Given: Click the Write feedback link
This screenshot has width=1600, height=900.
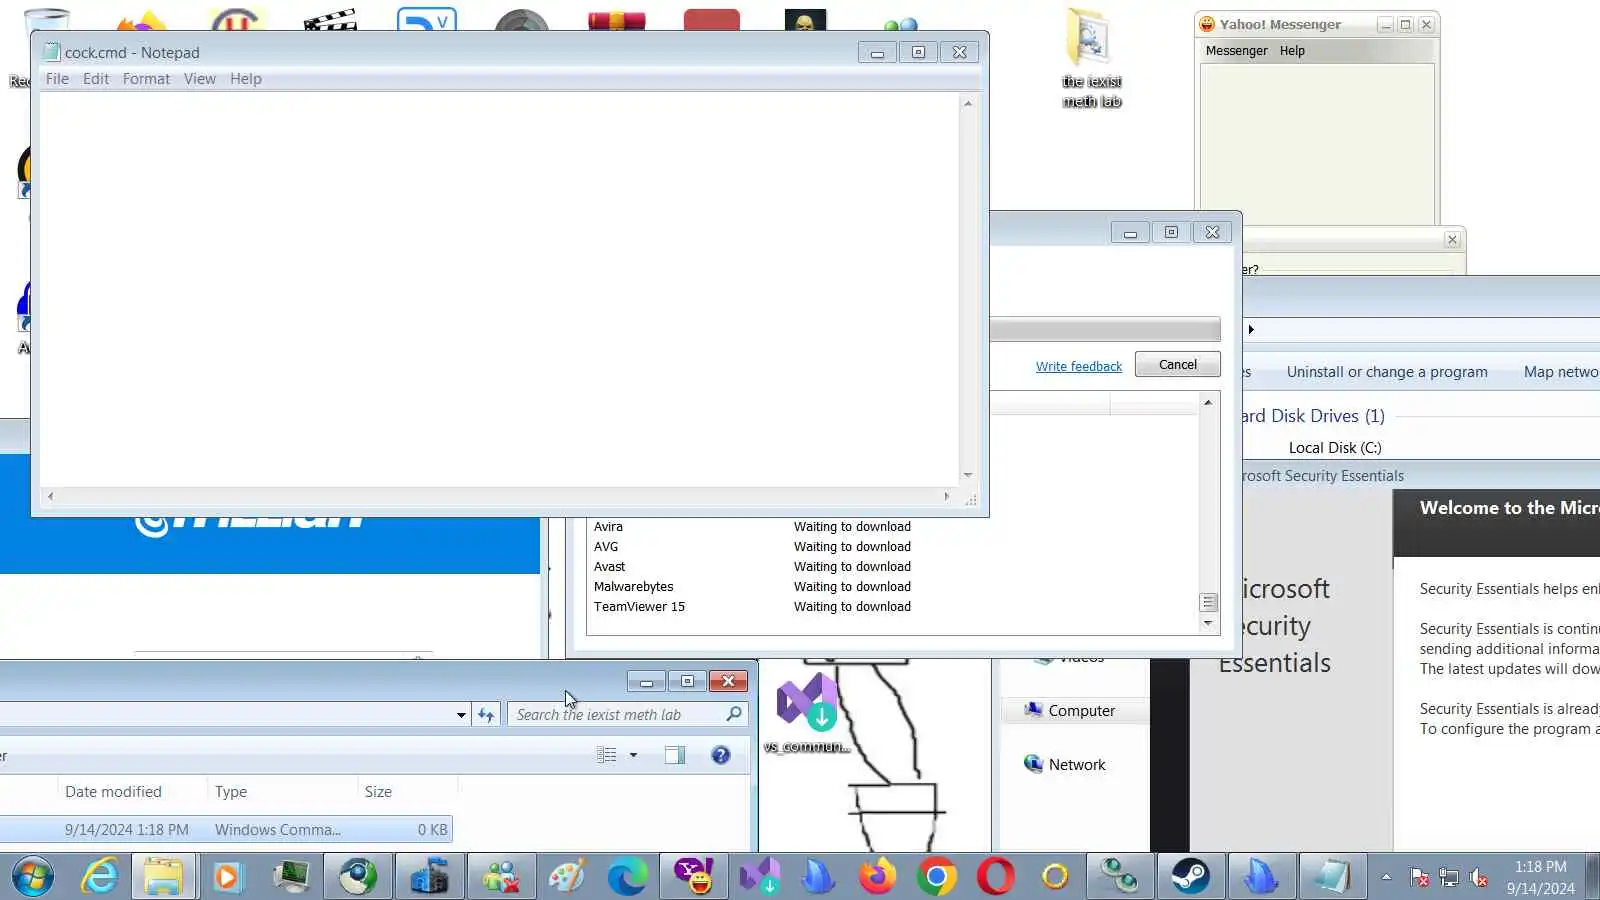Looking at the screenshot, I should pos(1079,366).
